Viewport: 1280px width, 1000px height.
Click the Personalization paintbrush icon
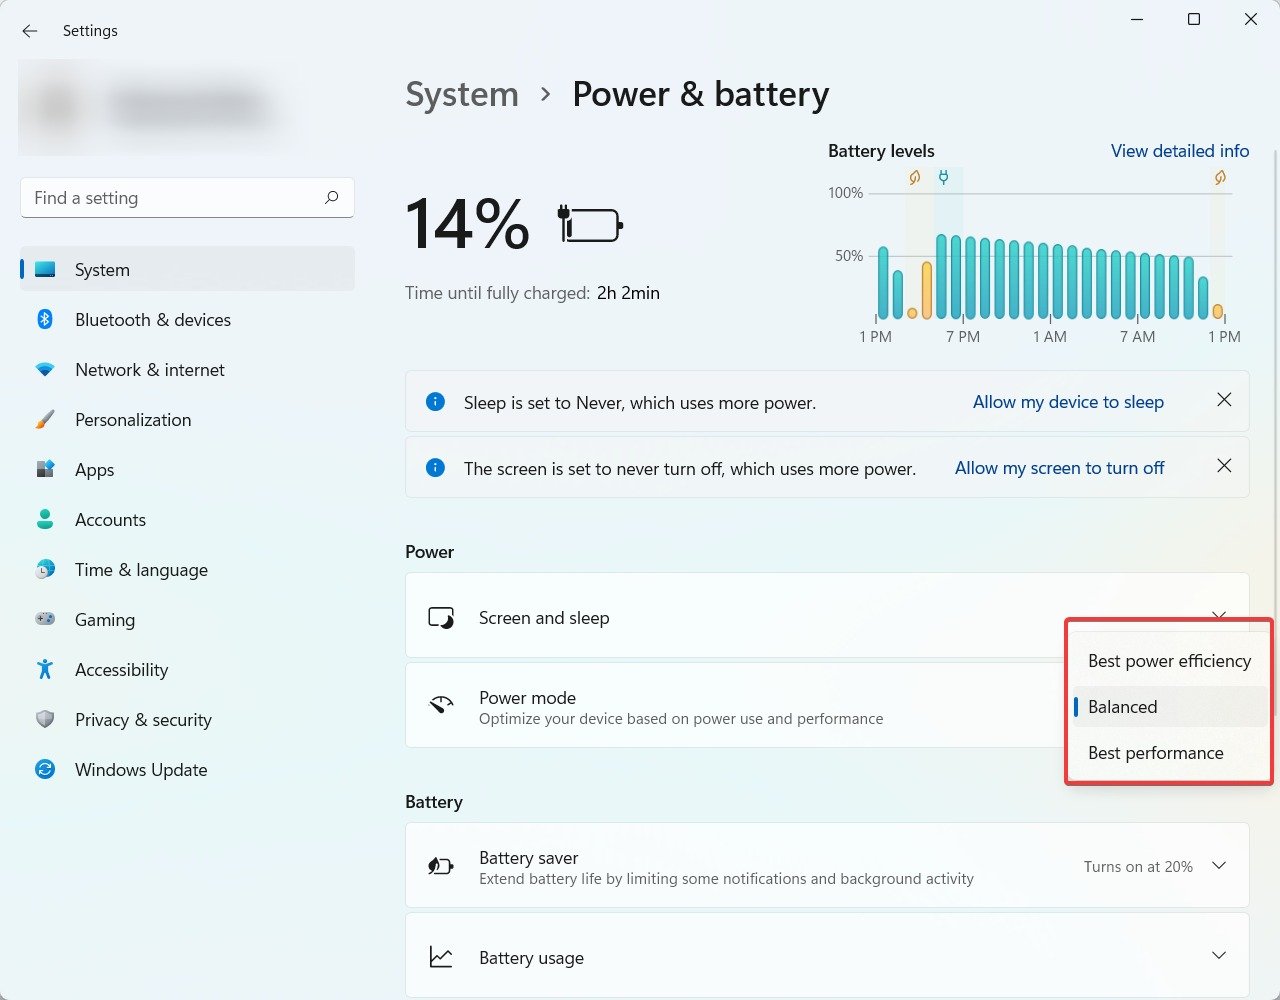[45, 419]
